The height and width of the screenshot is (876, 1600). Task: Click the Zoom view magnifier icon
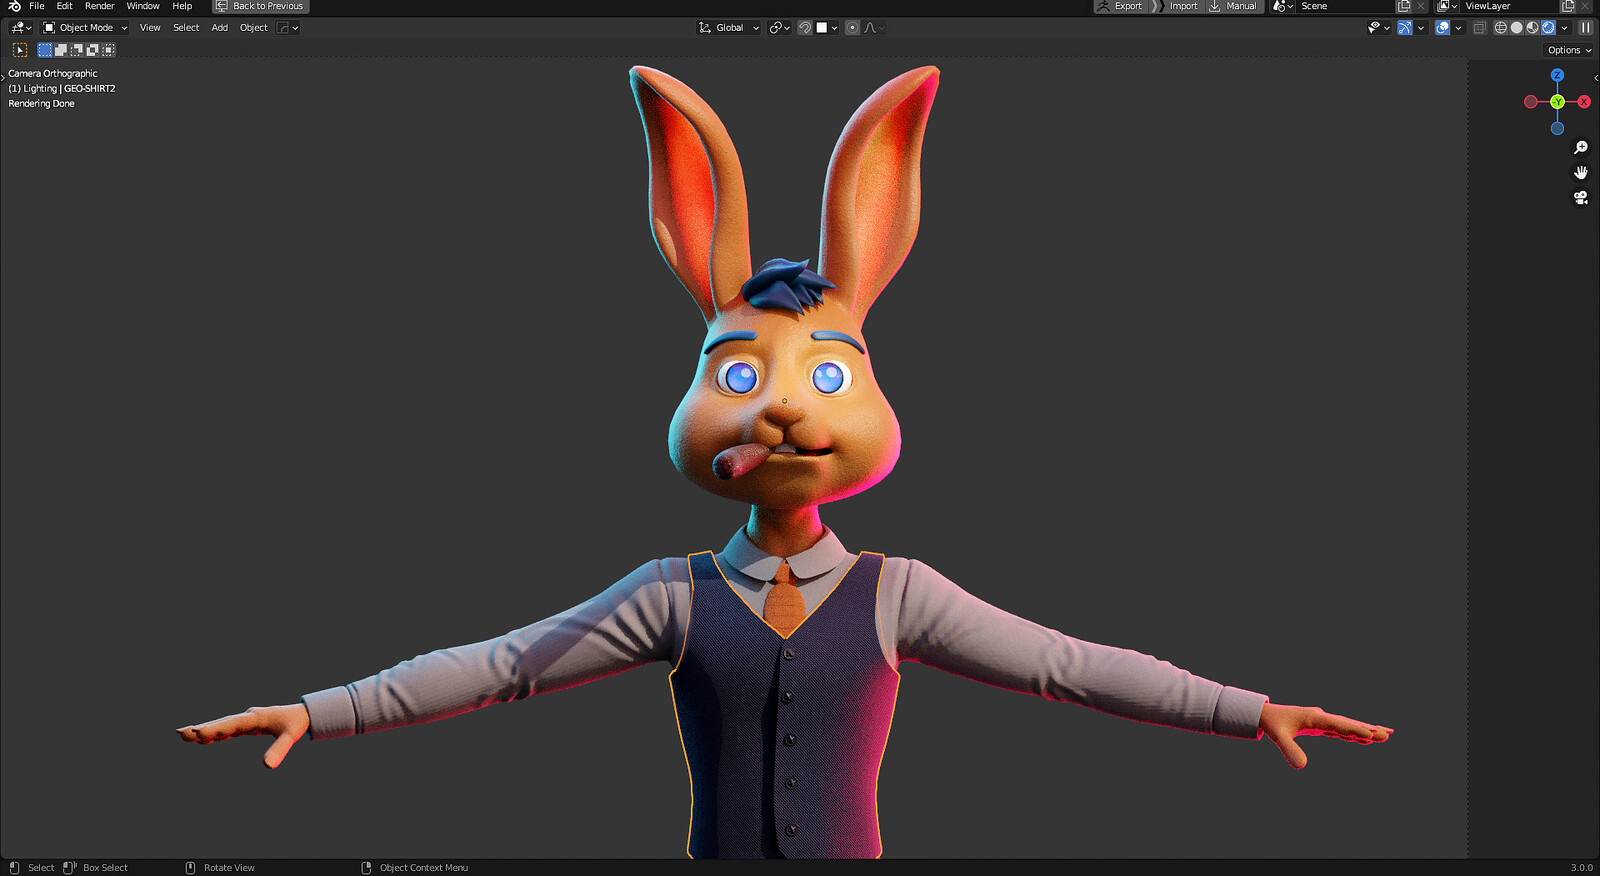1581,148
